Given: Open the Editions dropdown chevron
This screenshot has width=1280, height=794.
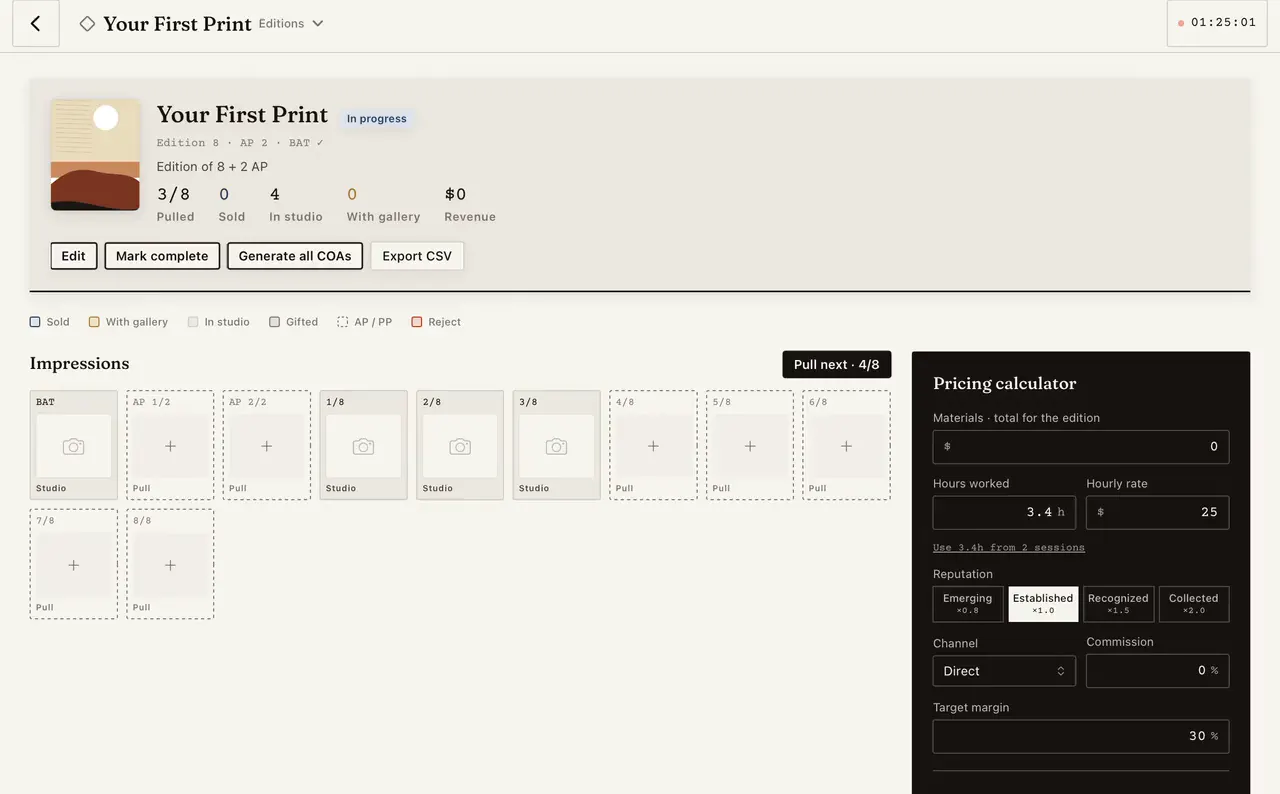Looking at the screenshot, I should tap(318, 23).
